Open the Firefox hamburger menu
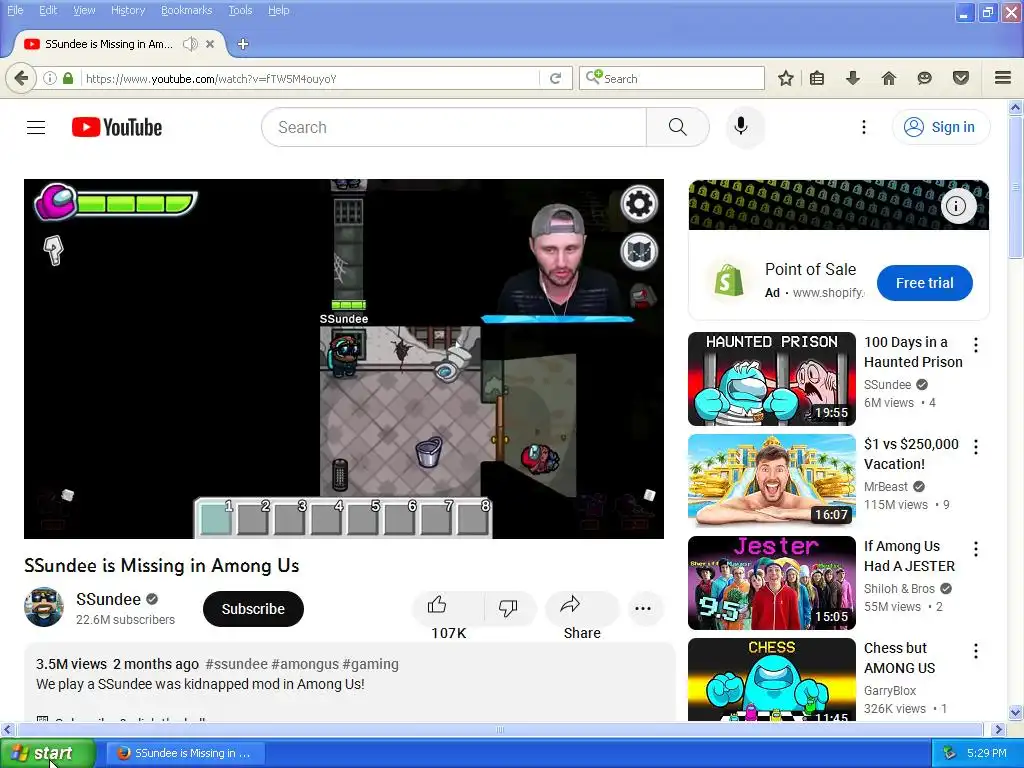The width and height of the screenshot is (1024, 768). [x=1003, y=78]
